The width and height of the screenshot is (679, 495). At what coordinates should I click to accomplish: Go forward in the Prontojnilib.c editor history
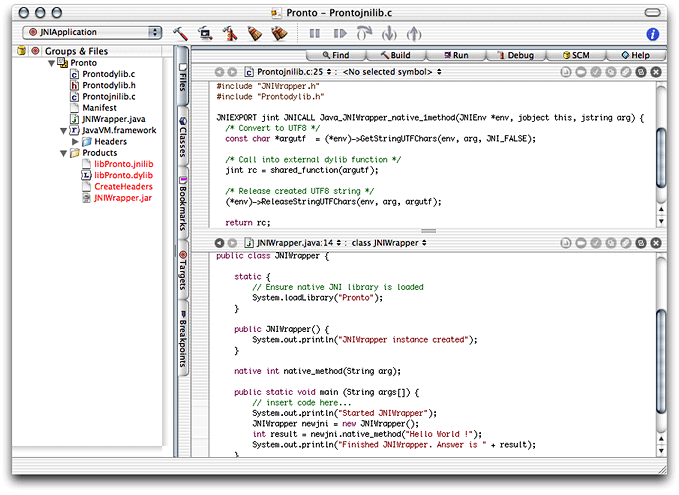(233, 72)
